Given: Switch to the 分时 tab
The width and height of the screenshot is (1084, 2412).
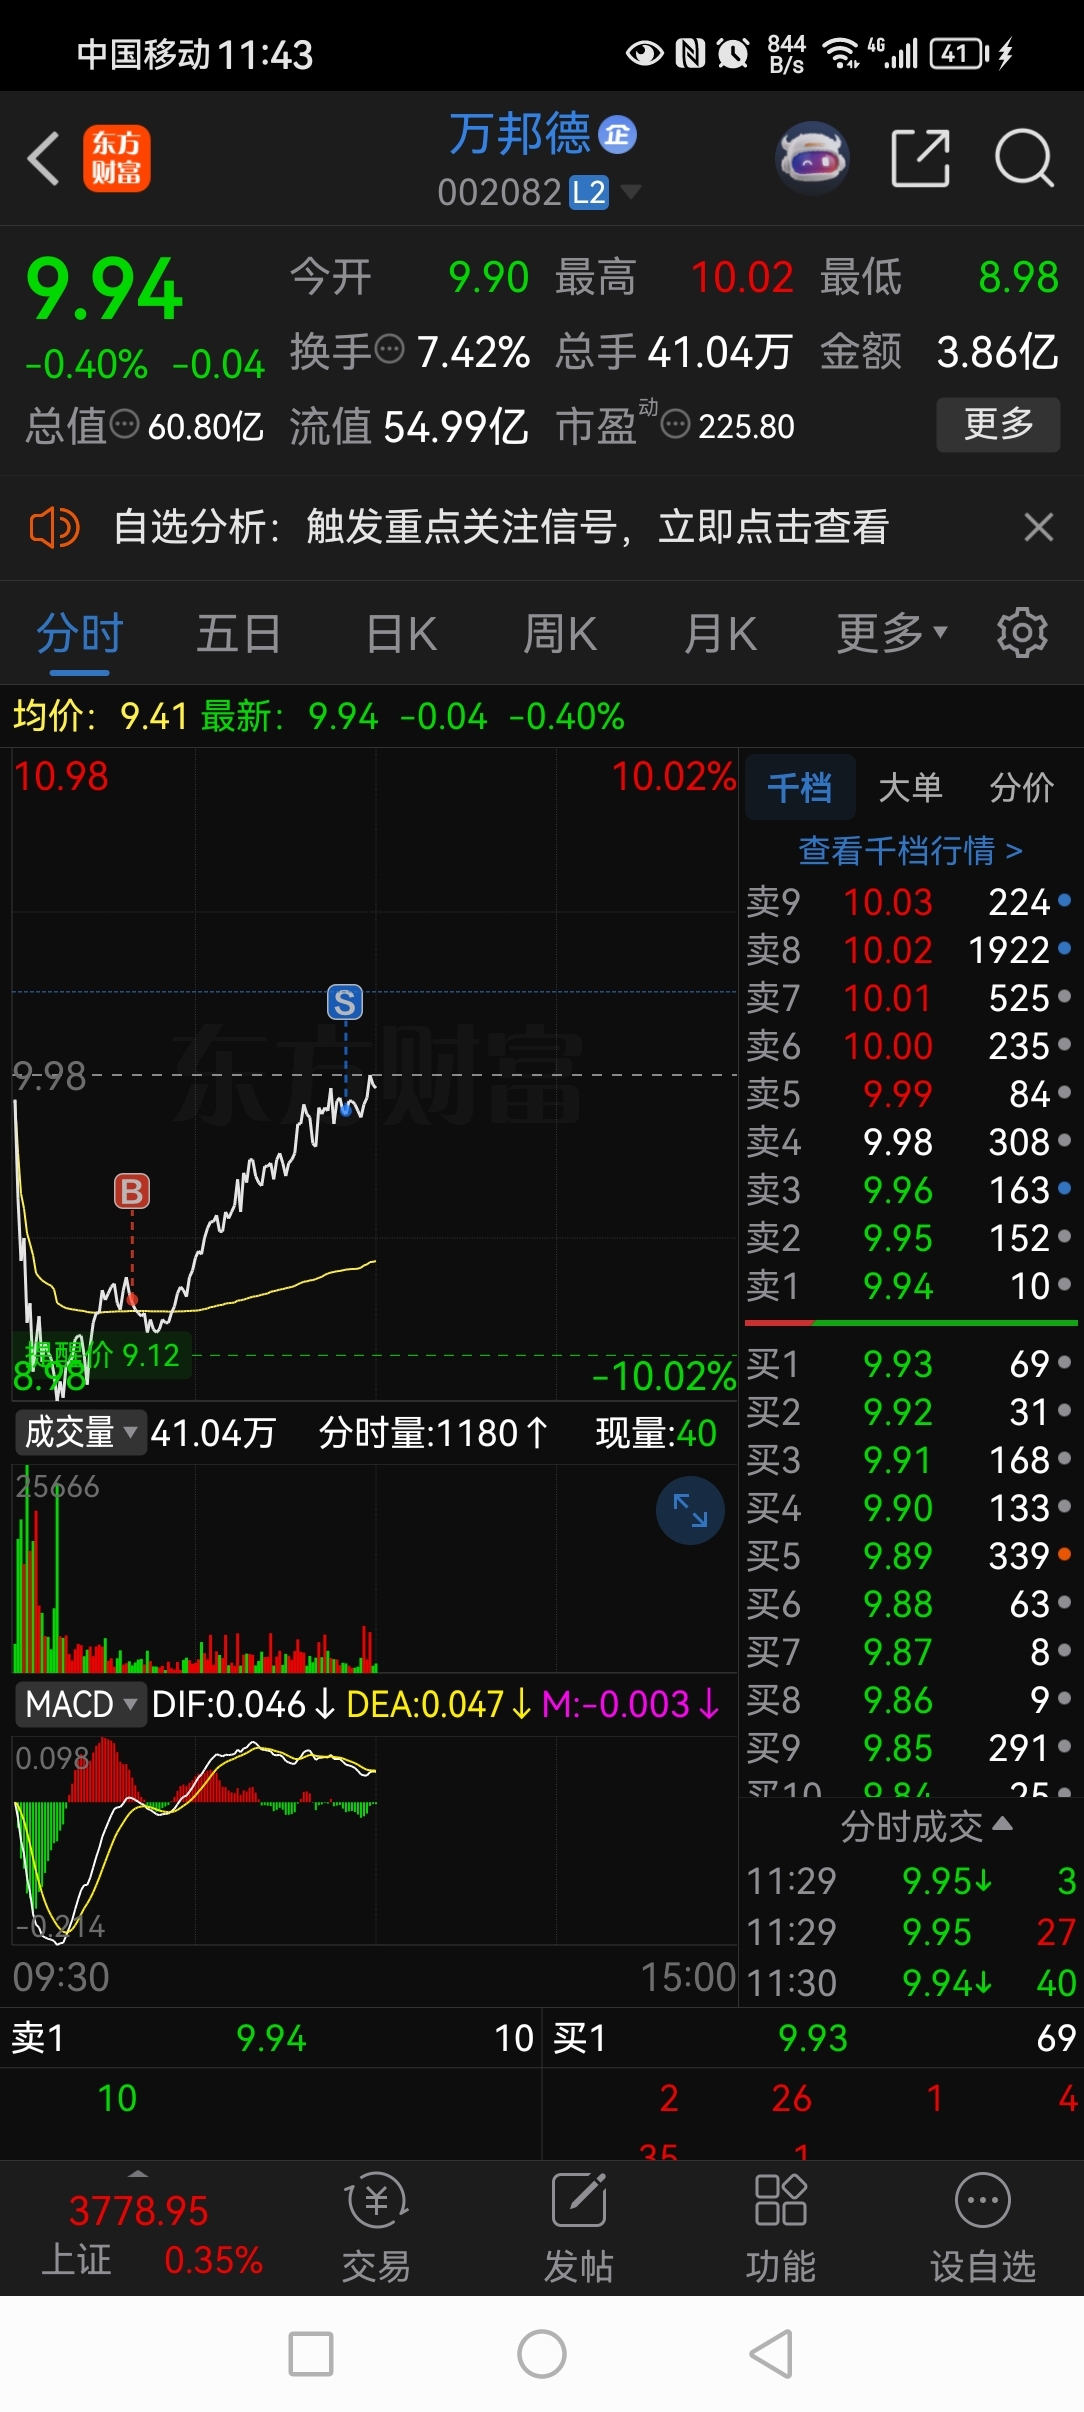Looking at the screenshot, I should [80, 634].
